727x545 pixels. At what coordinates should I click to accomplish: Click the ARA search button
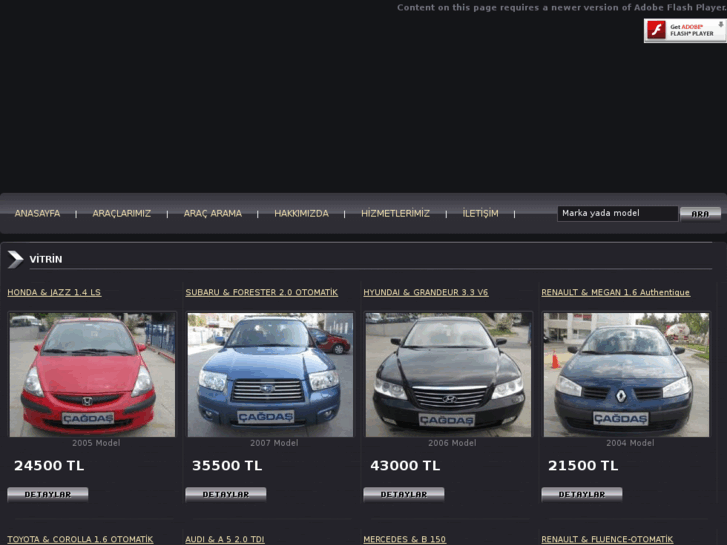700,214
